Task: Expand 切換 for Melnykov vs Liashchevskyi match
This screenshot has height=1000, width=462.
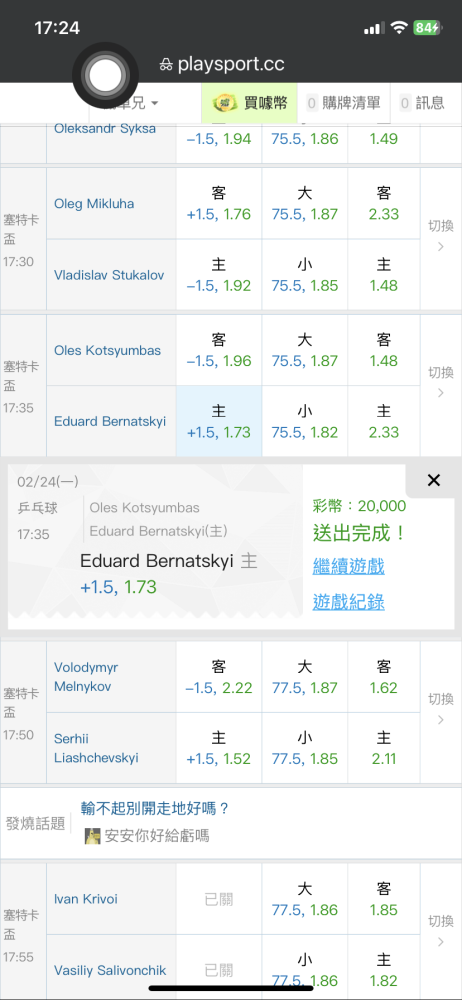Action: [440, 712]
